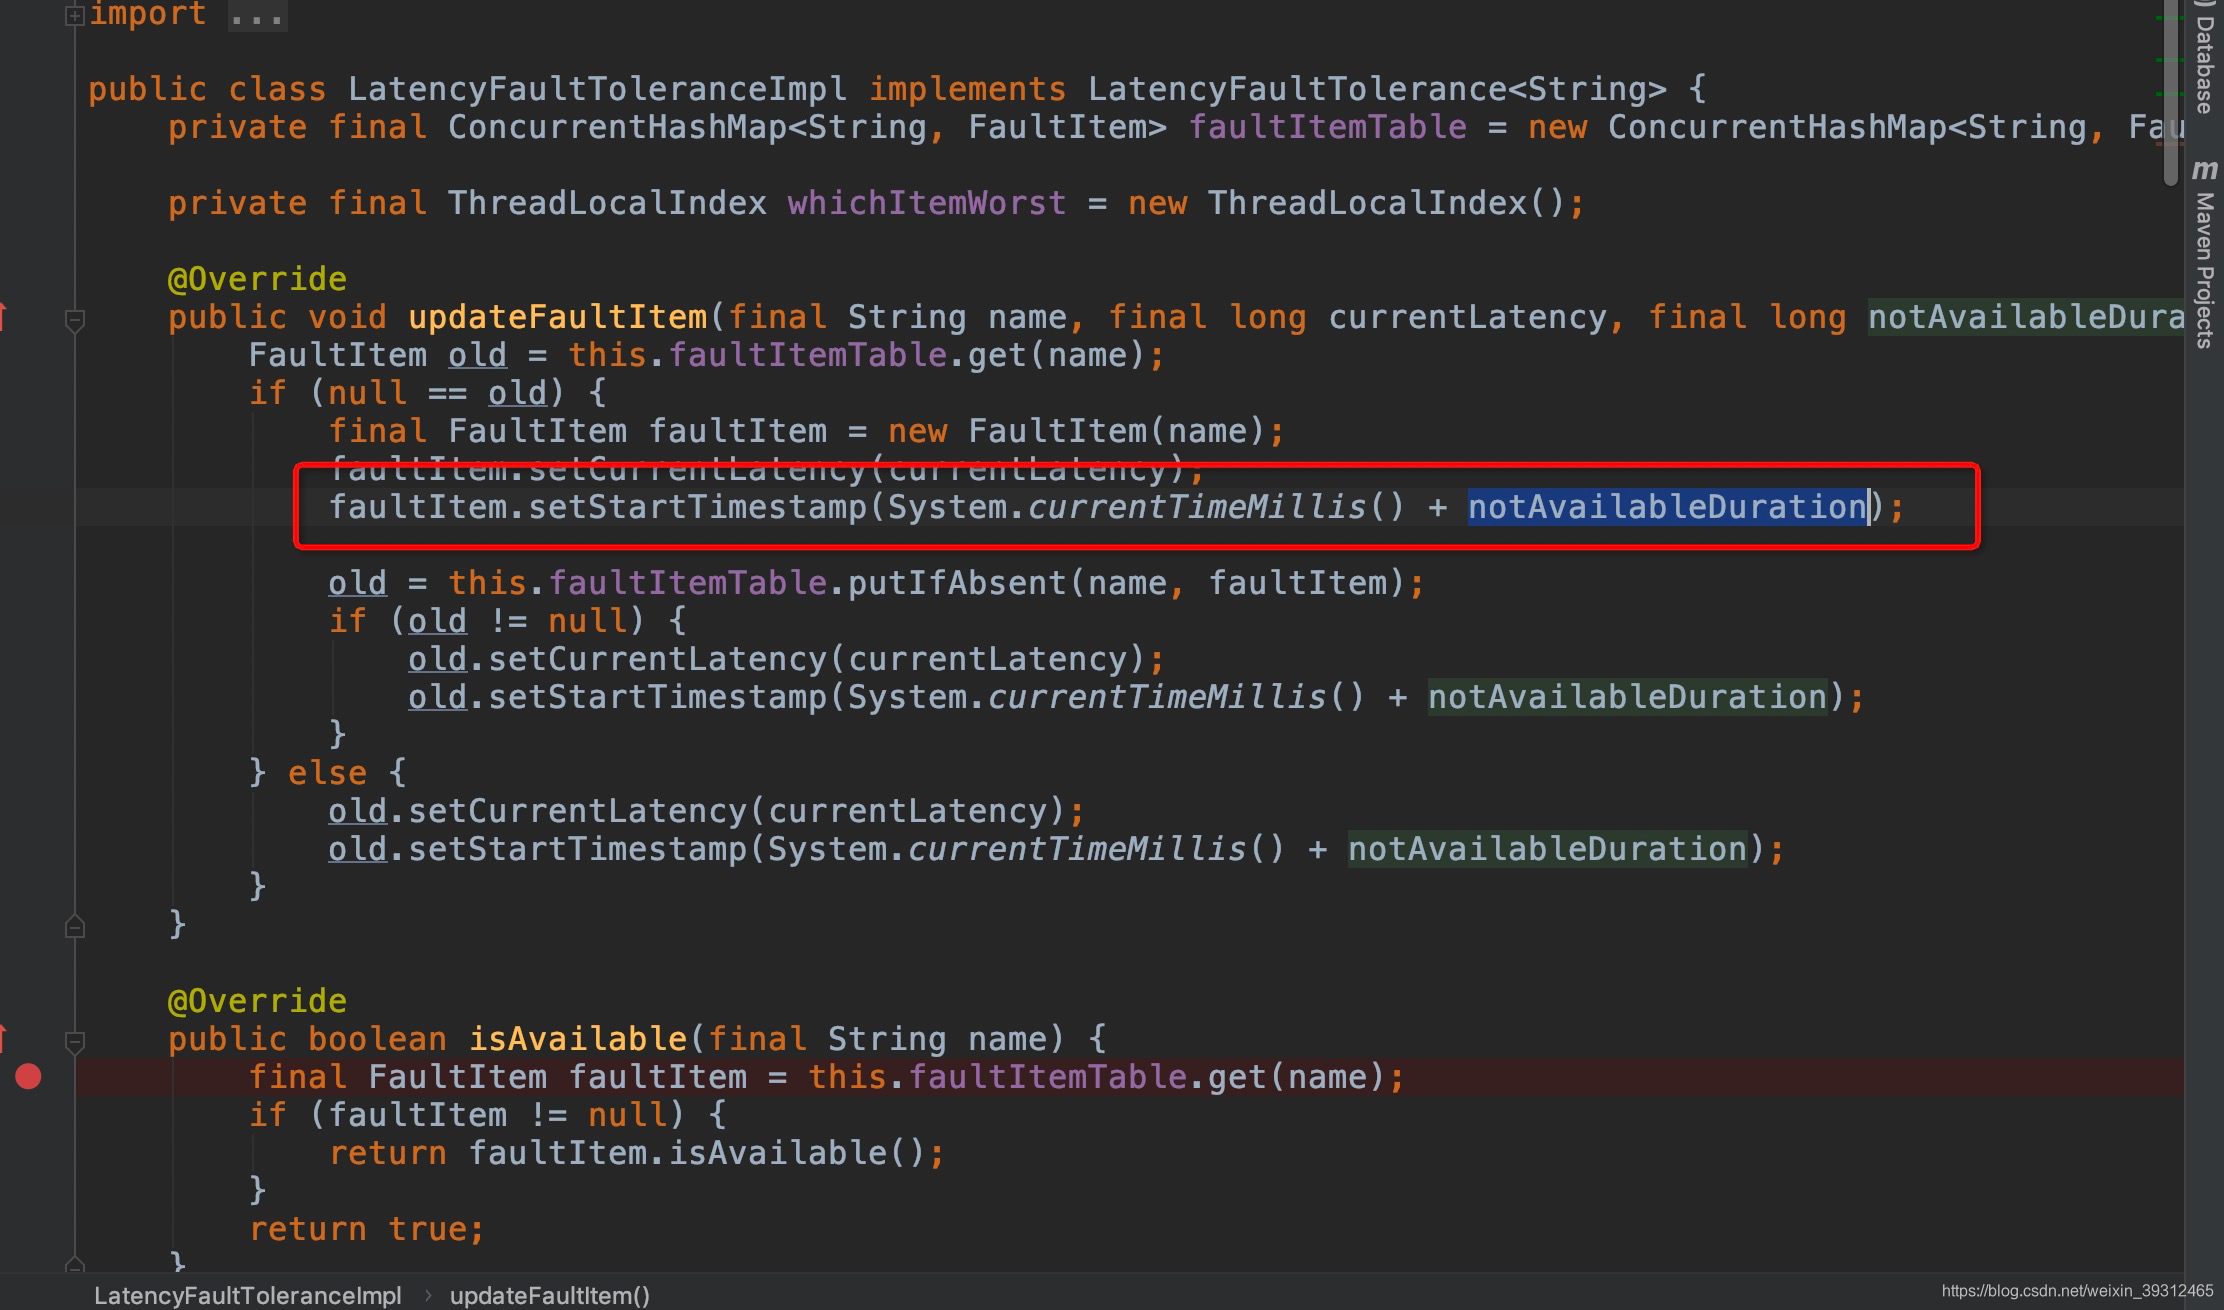Image resolution: width=2224 pixels, height=1310 pixels.
Task: Click the whichItemWorst field name
Action: 927,203
